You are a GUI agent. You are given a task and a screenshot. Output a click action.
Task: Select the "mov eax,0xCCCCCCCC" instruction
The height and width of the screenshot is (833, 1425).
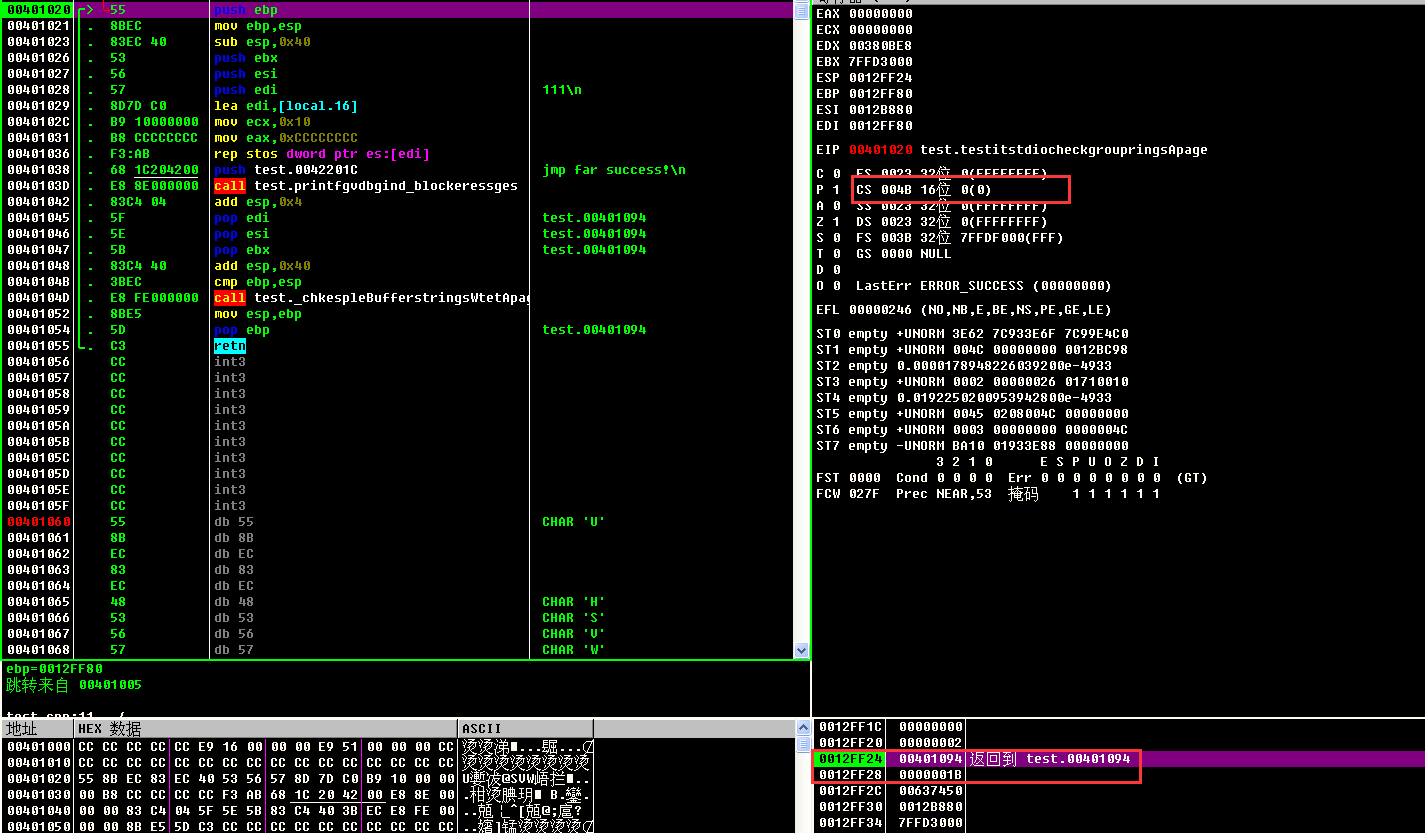click(286, 138)
